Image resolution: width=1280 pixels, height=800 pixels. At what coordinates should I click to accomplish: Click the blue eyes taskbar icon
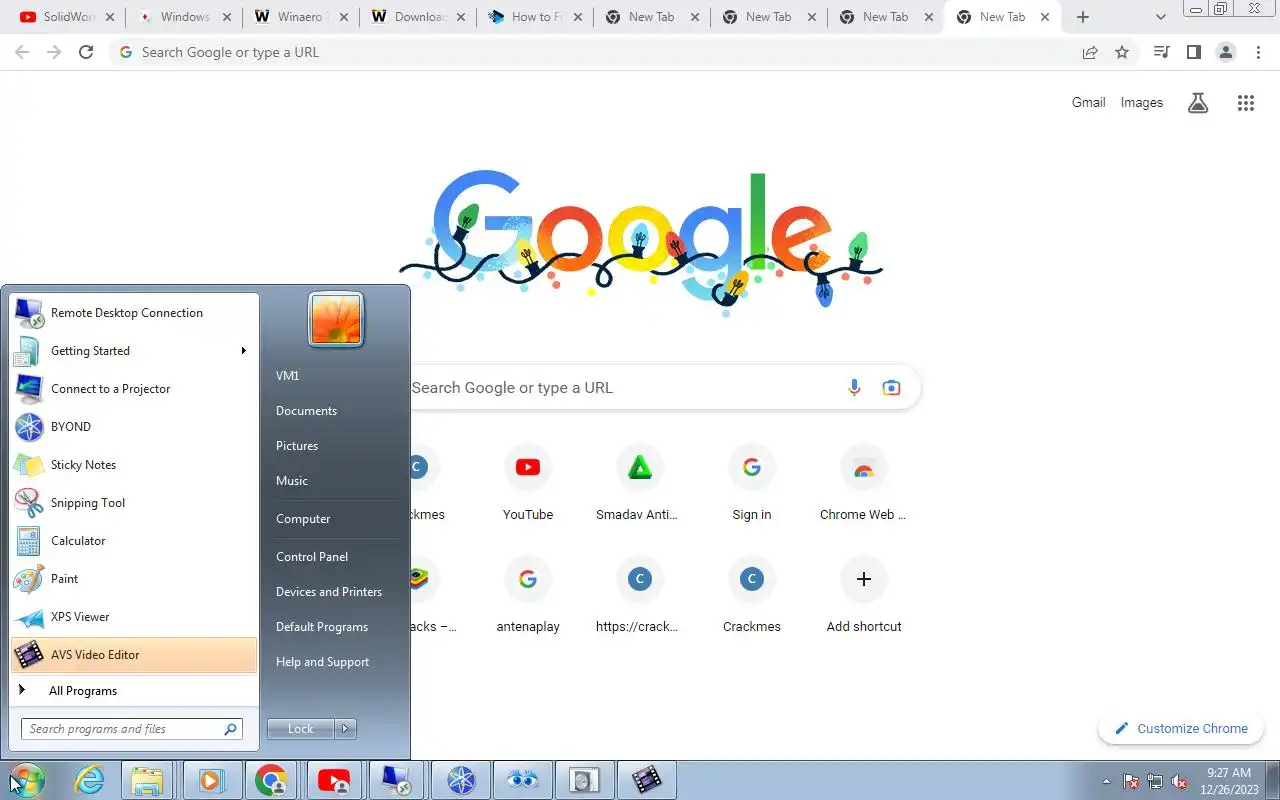pyautogui.click(x=523, y=780)
